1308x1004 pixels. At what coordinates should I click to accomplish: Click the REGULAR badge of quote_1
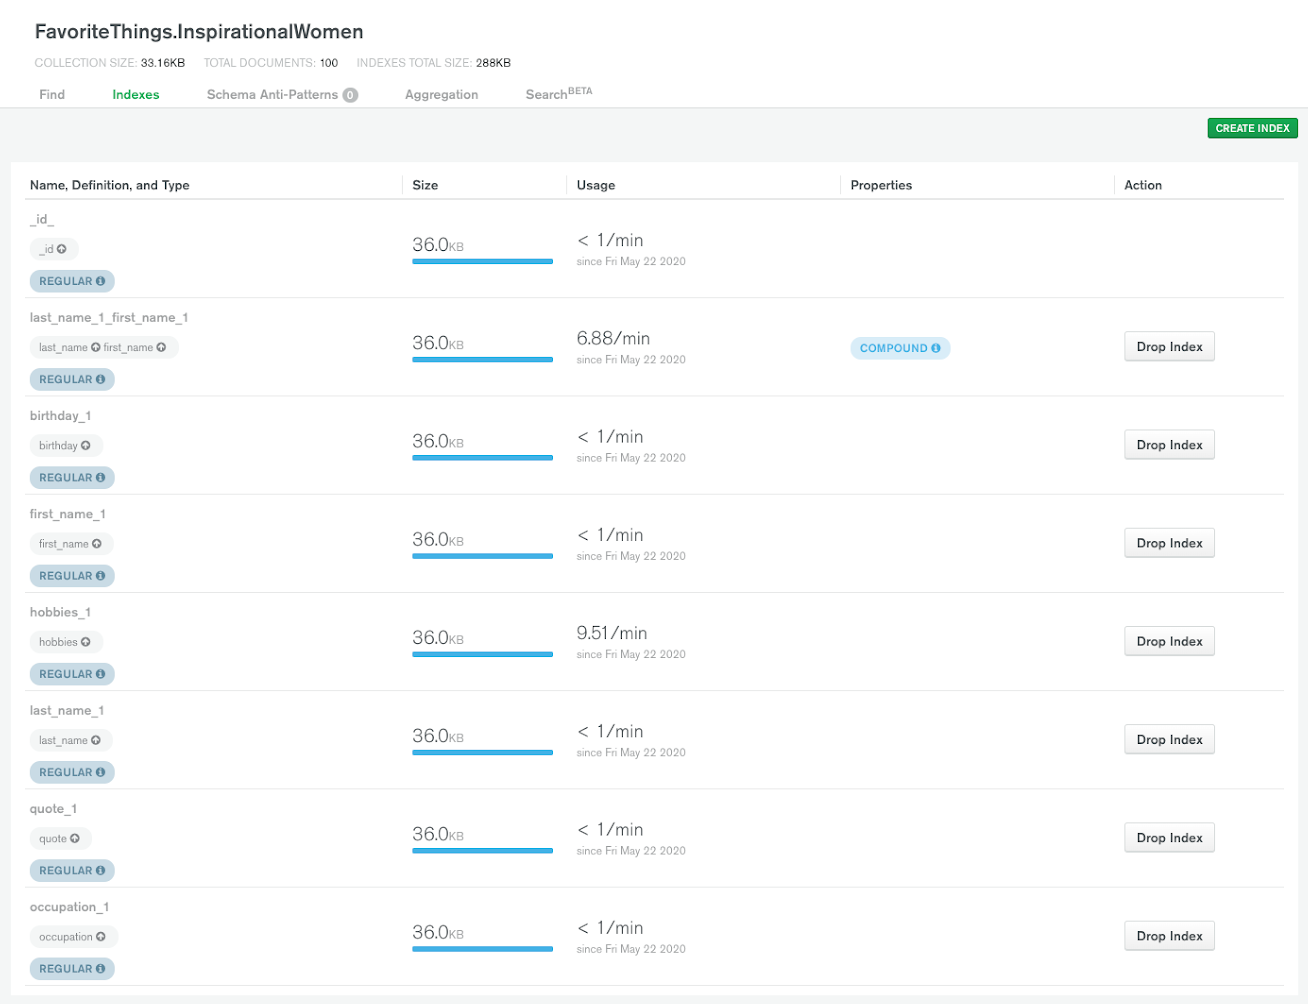click(72, 871)
